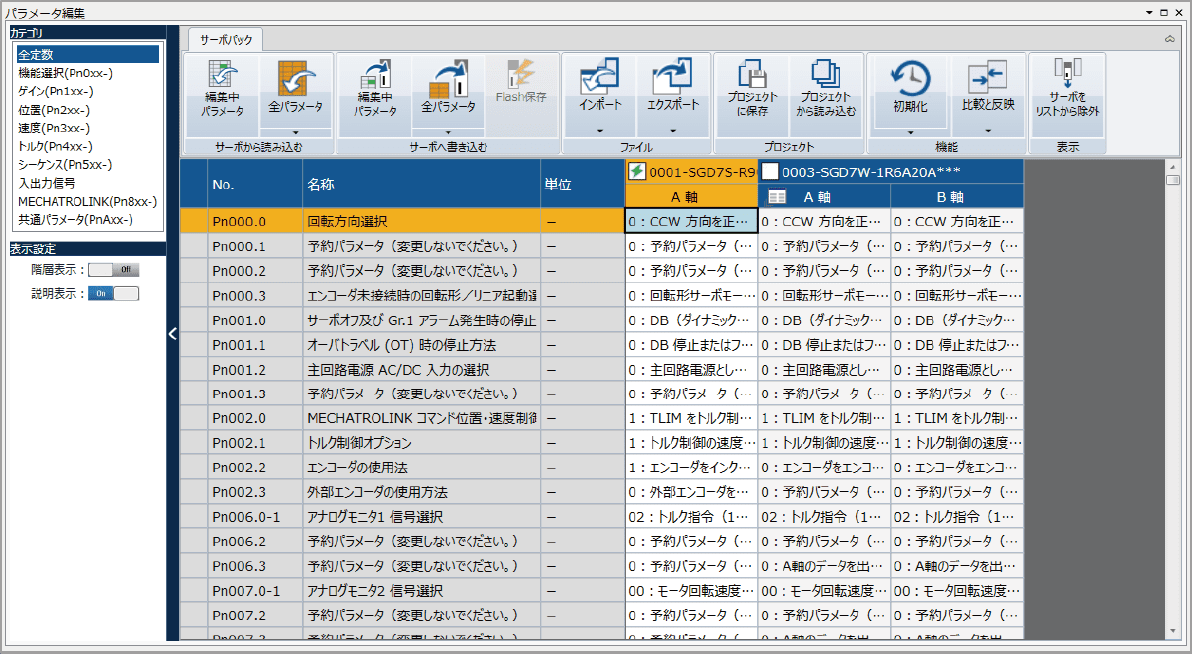Viewport: 1192px width, 655px height.
Task: Click the vertical scrollbar down arrow
Action: pyautogui.click(x=1174, y=632)
